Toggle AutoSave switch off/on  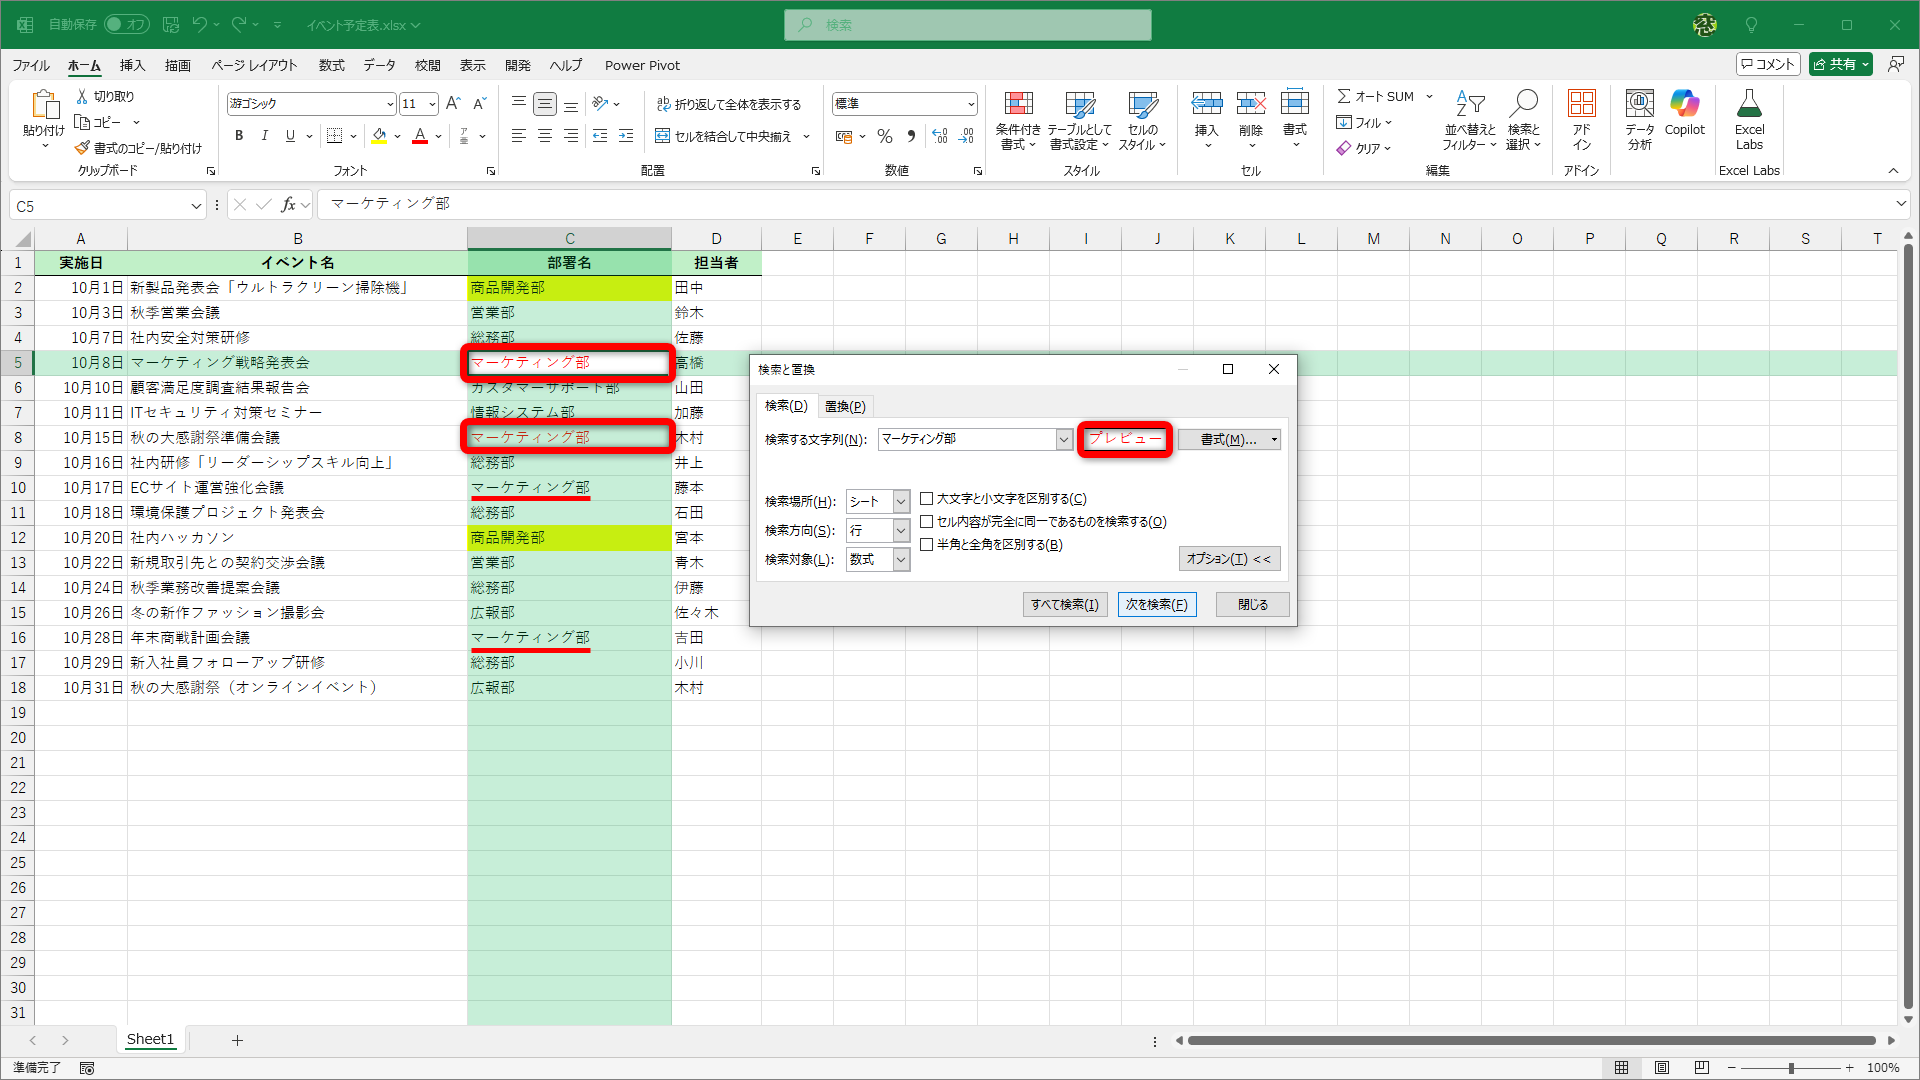tap(126, 24)
